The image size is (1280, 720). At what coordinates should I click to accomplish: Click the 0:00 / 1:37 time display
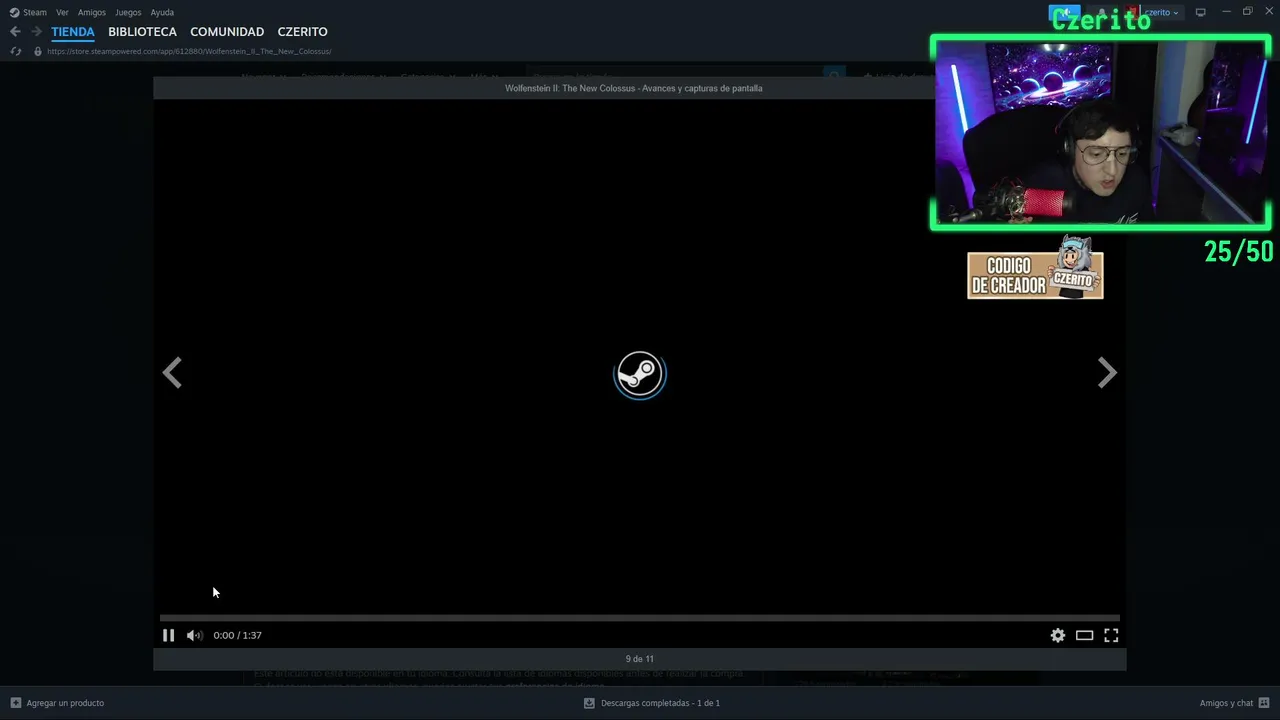click(x=237, y=635)
